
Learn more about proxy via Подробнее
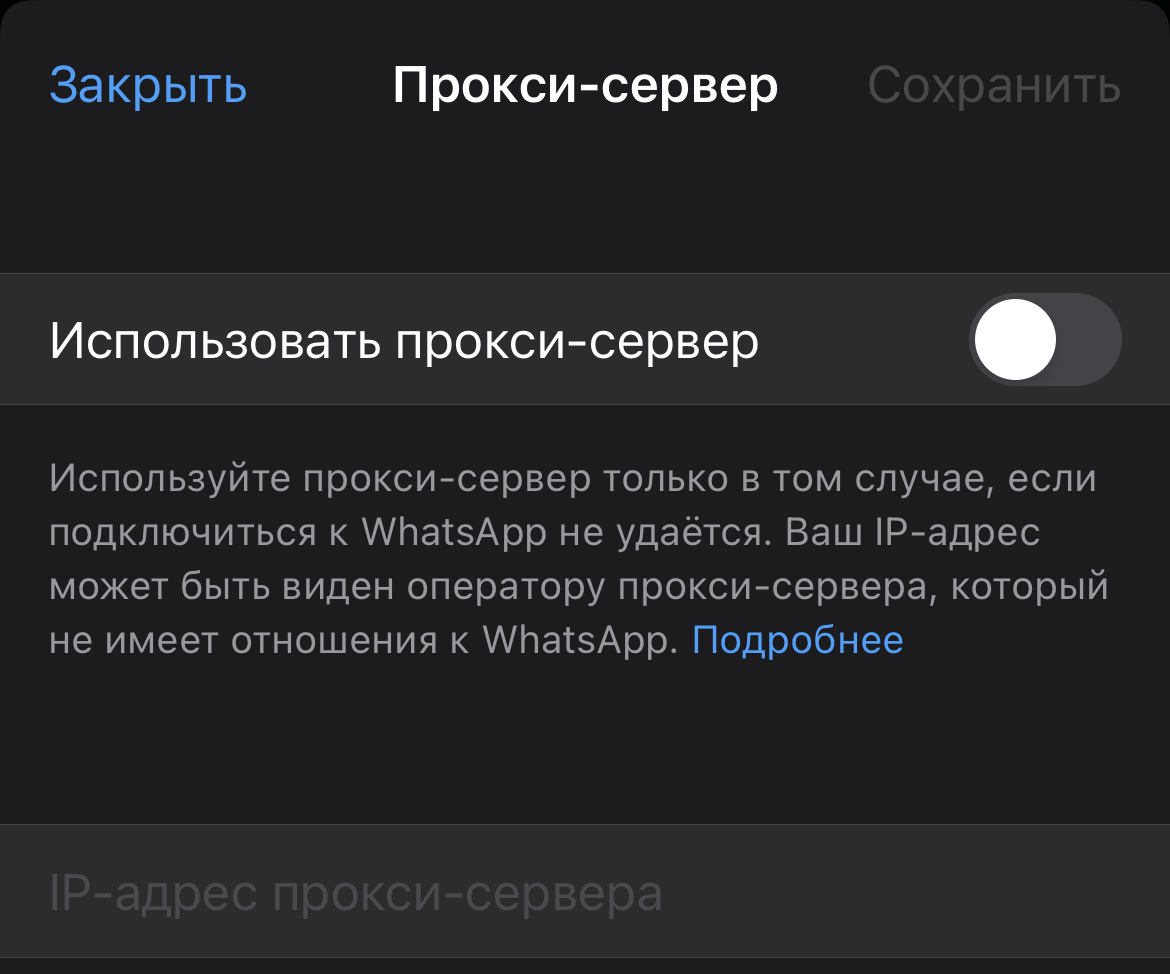pos(797,640)
